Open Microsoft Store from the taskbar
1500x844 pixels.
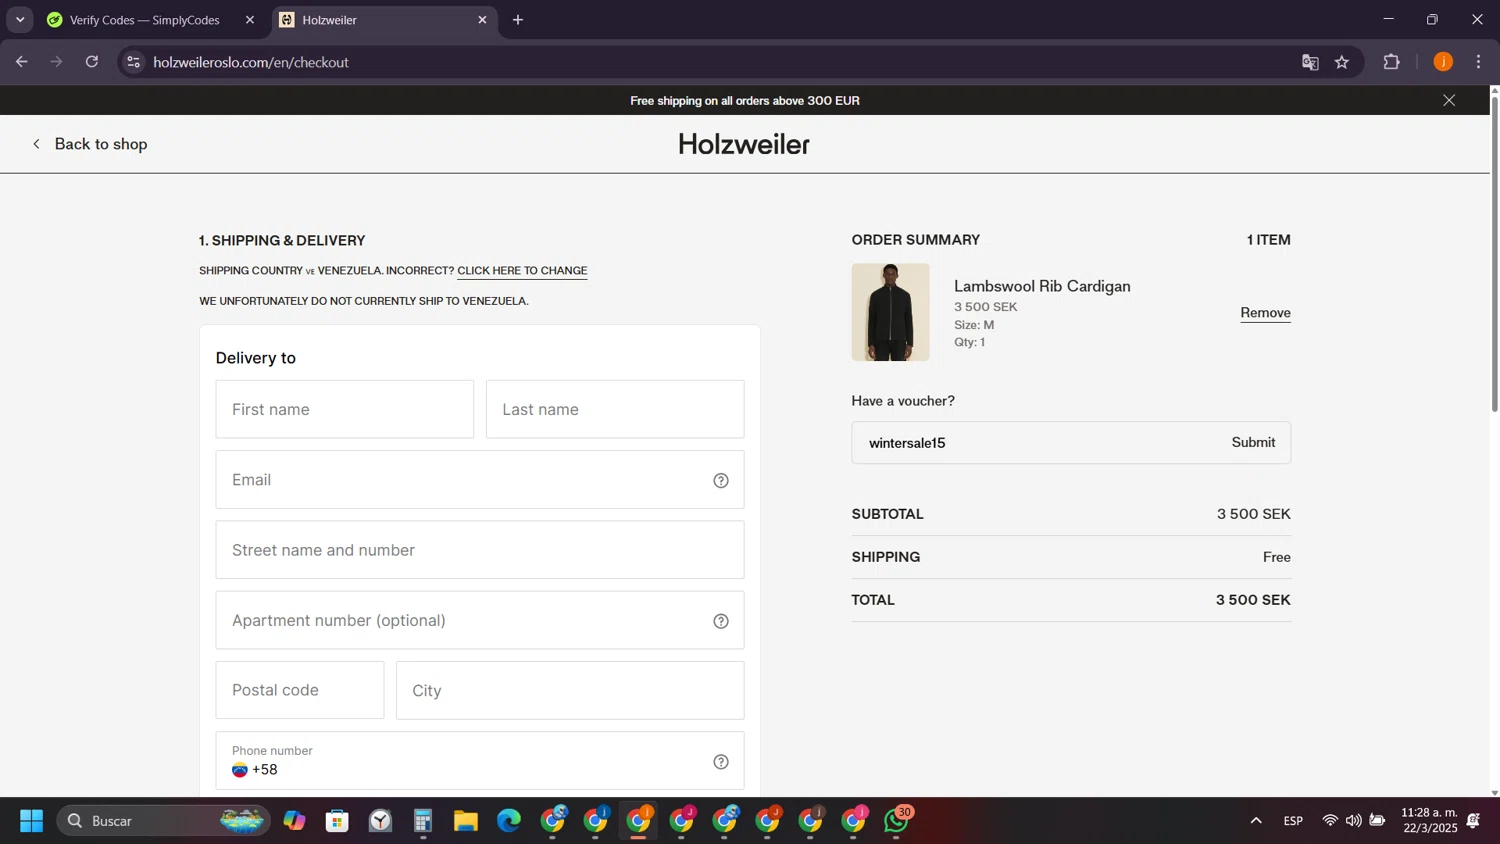click(x=337, y=821)
